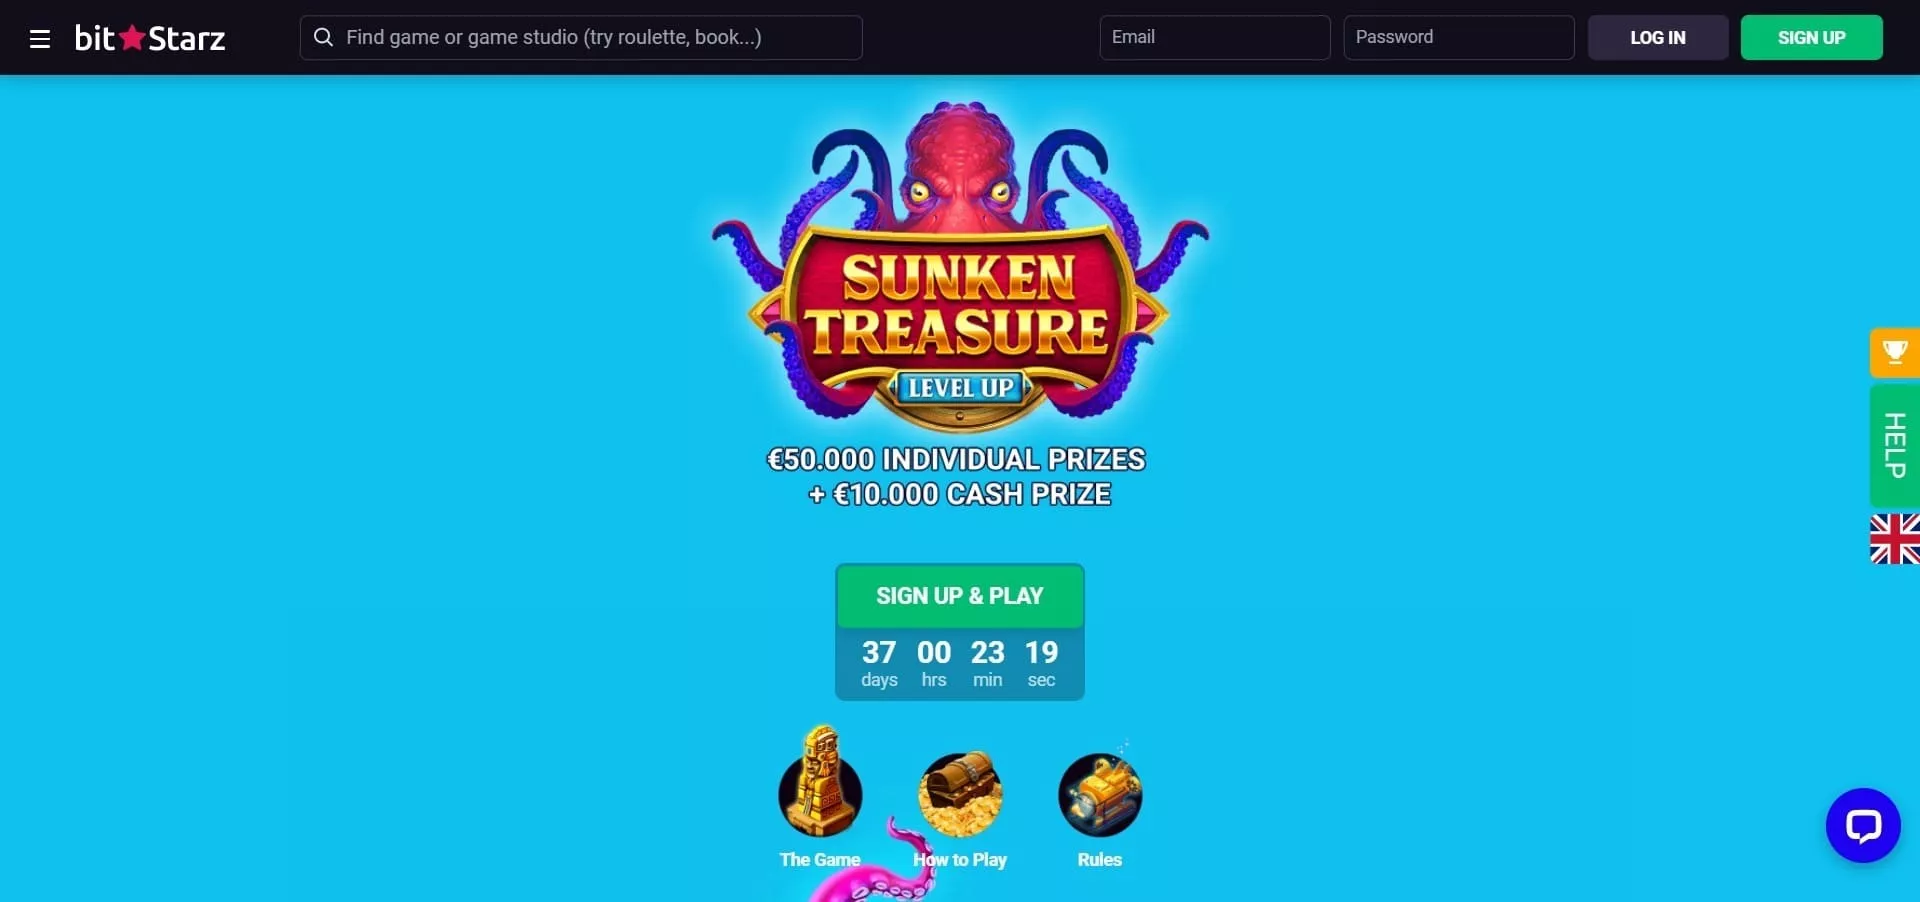Select the How to Play label

tap(960, 859)
